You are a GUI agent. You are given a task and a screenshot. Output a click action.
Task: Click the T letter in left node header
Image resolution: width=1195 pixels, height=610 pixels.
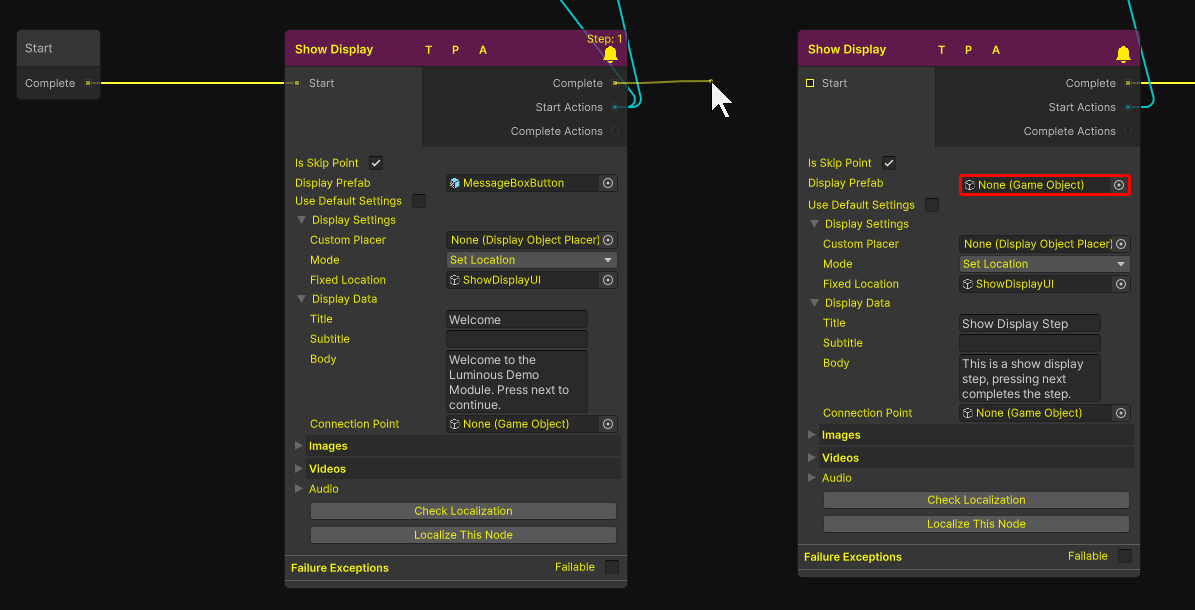coord(429,50)
